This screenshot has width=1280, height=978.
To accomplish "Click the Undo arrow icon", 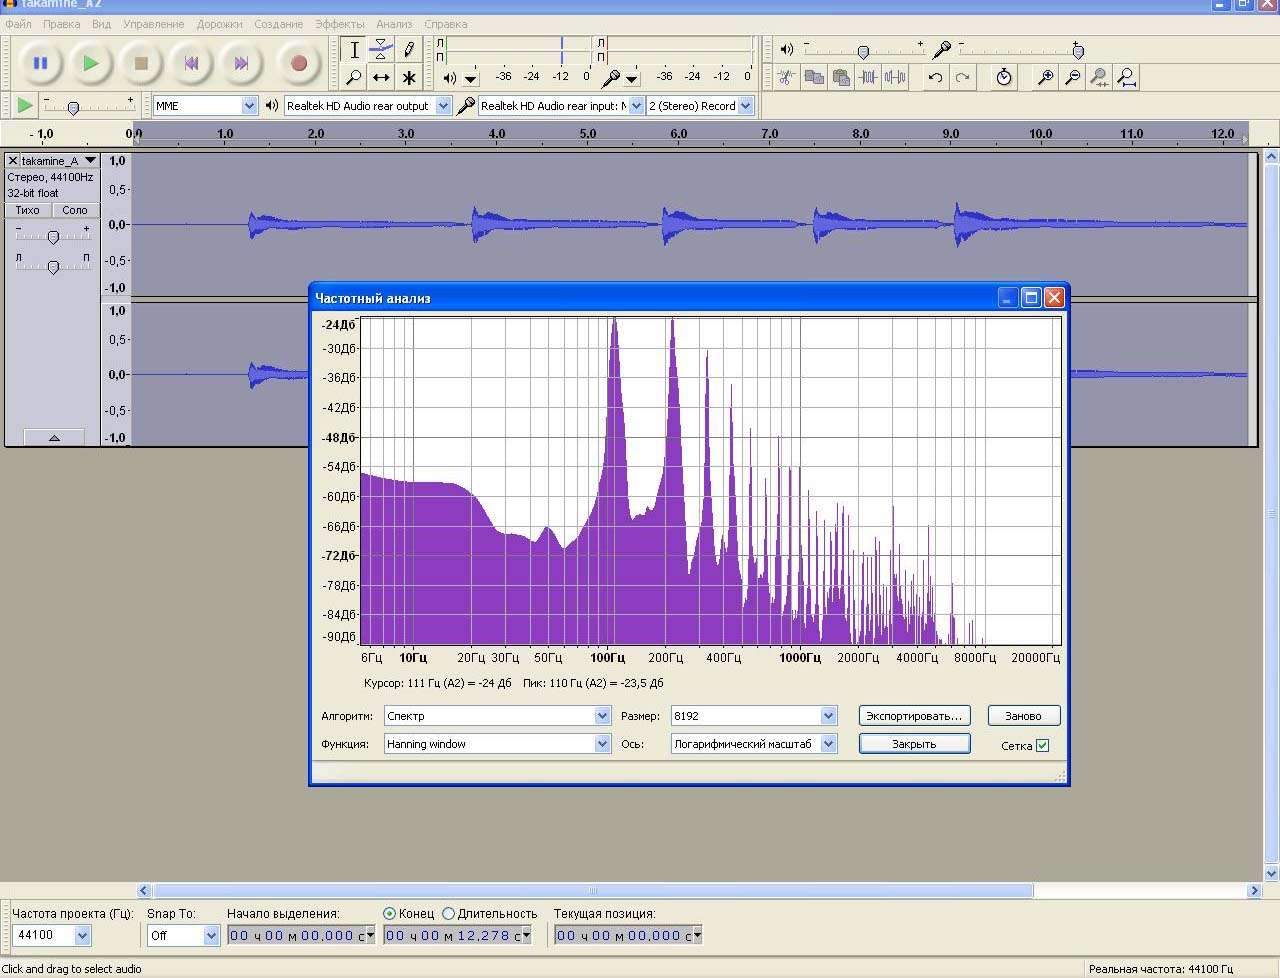I will 935,77.
